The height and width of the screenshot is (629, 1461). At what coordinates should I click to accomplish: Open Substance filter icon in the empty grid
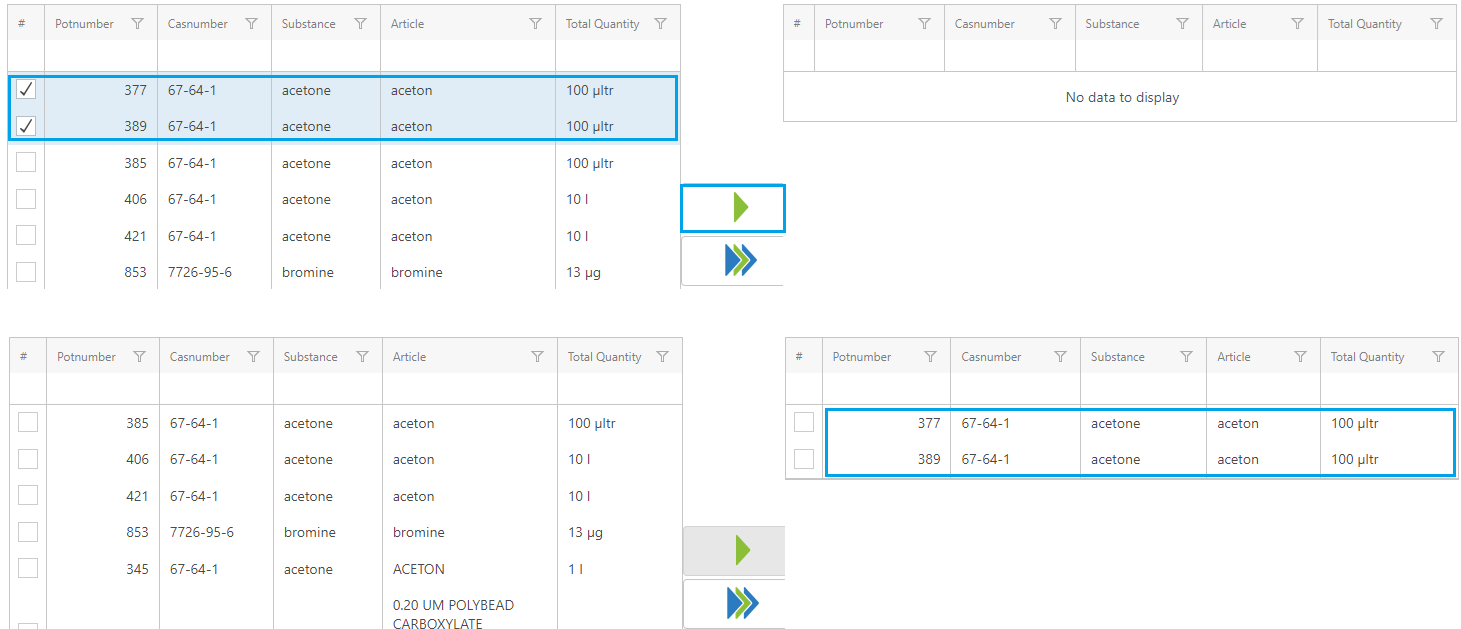tap(1182, 24)
